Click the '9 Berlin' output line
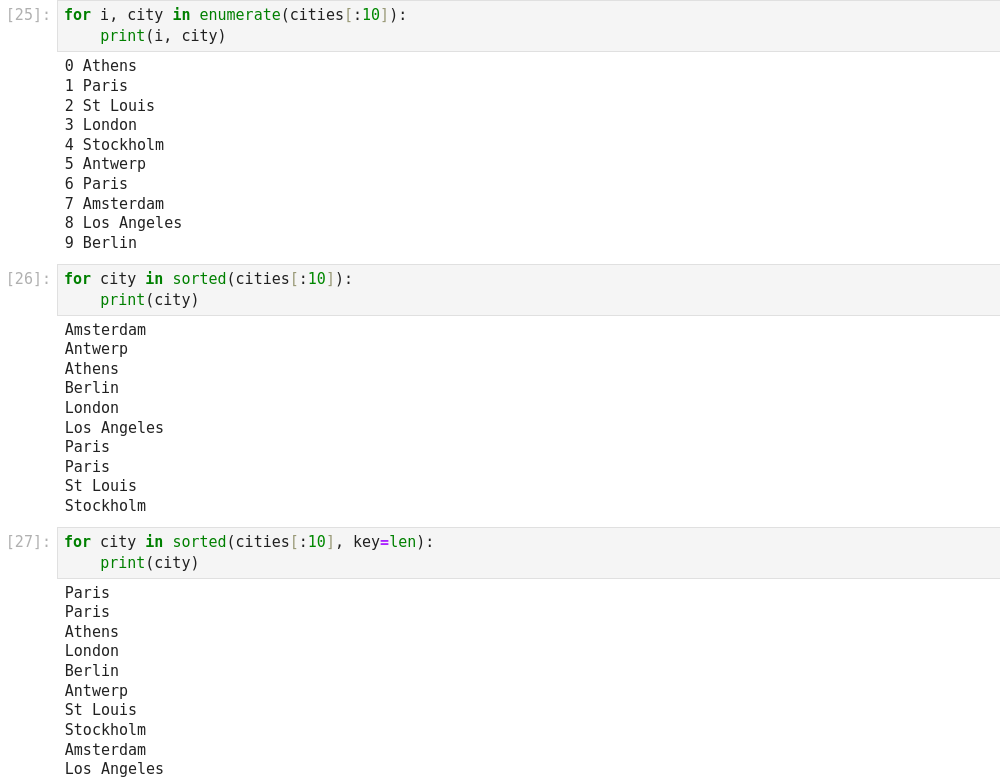 (101, 243)
